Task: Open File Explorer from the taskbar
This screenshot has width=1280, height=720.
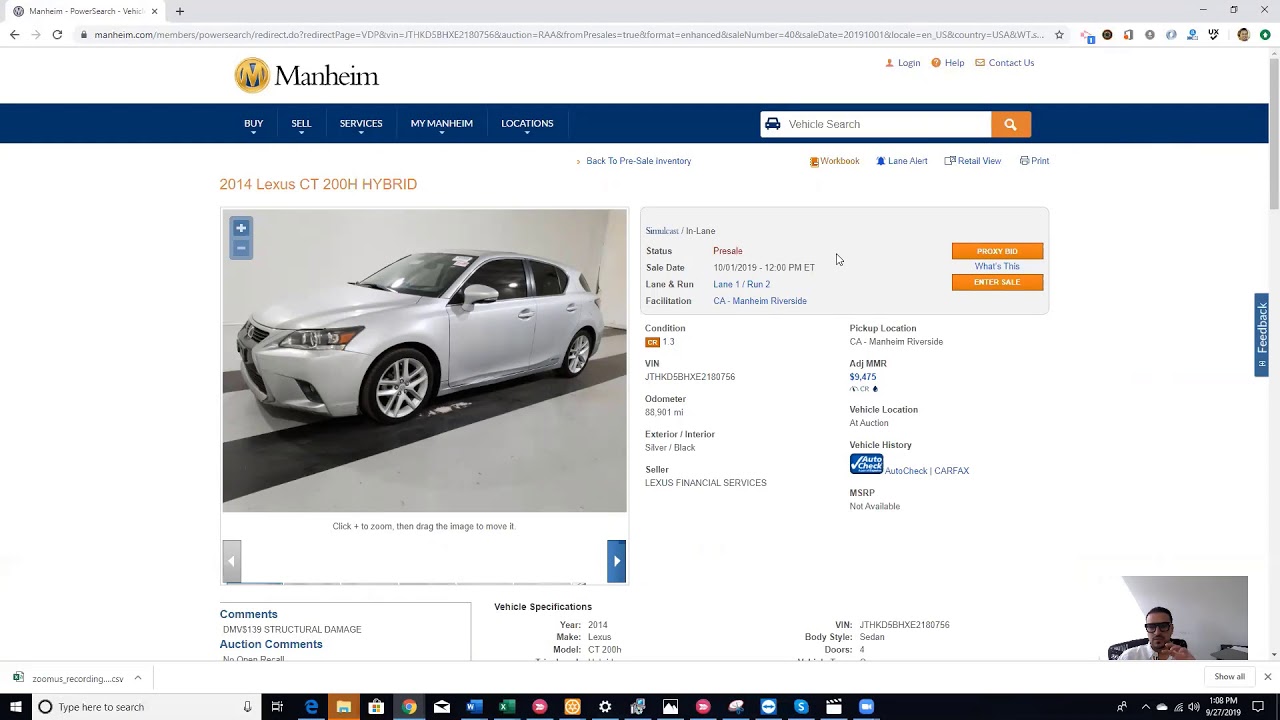Action: coord(344,707)
